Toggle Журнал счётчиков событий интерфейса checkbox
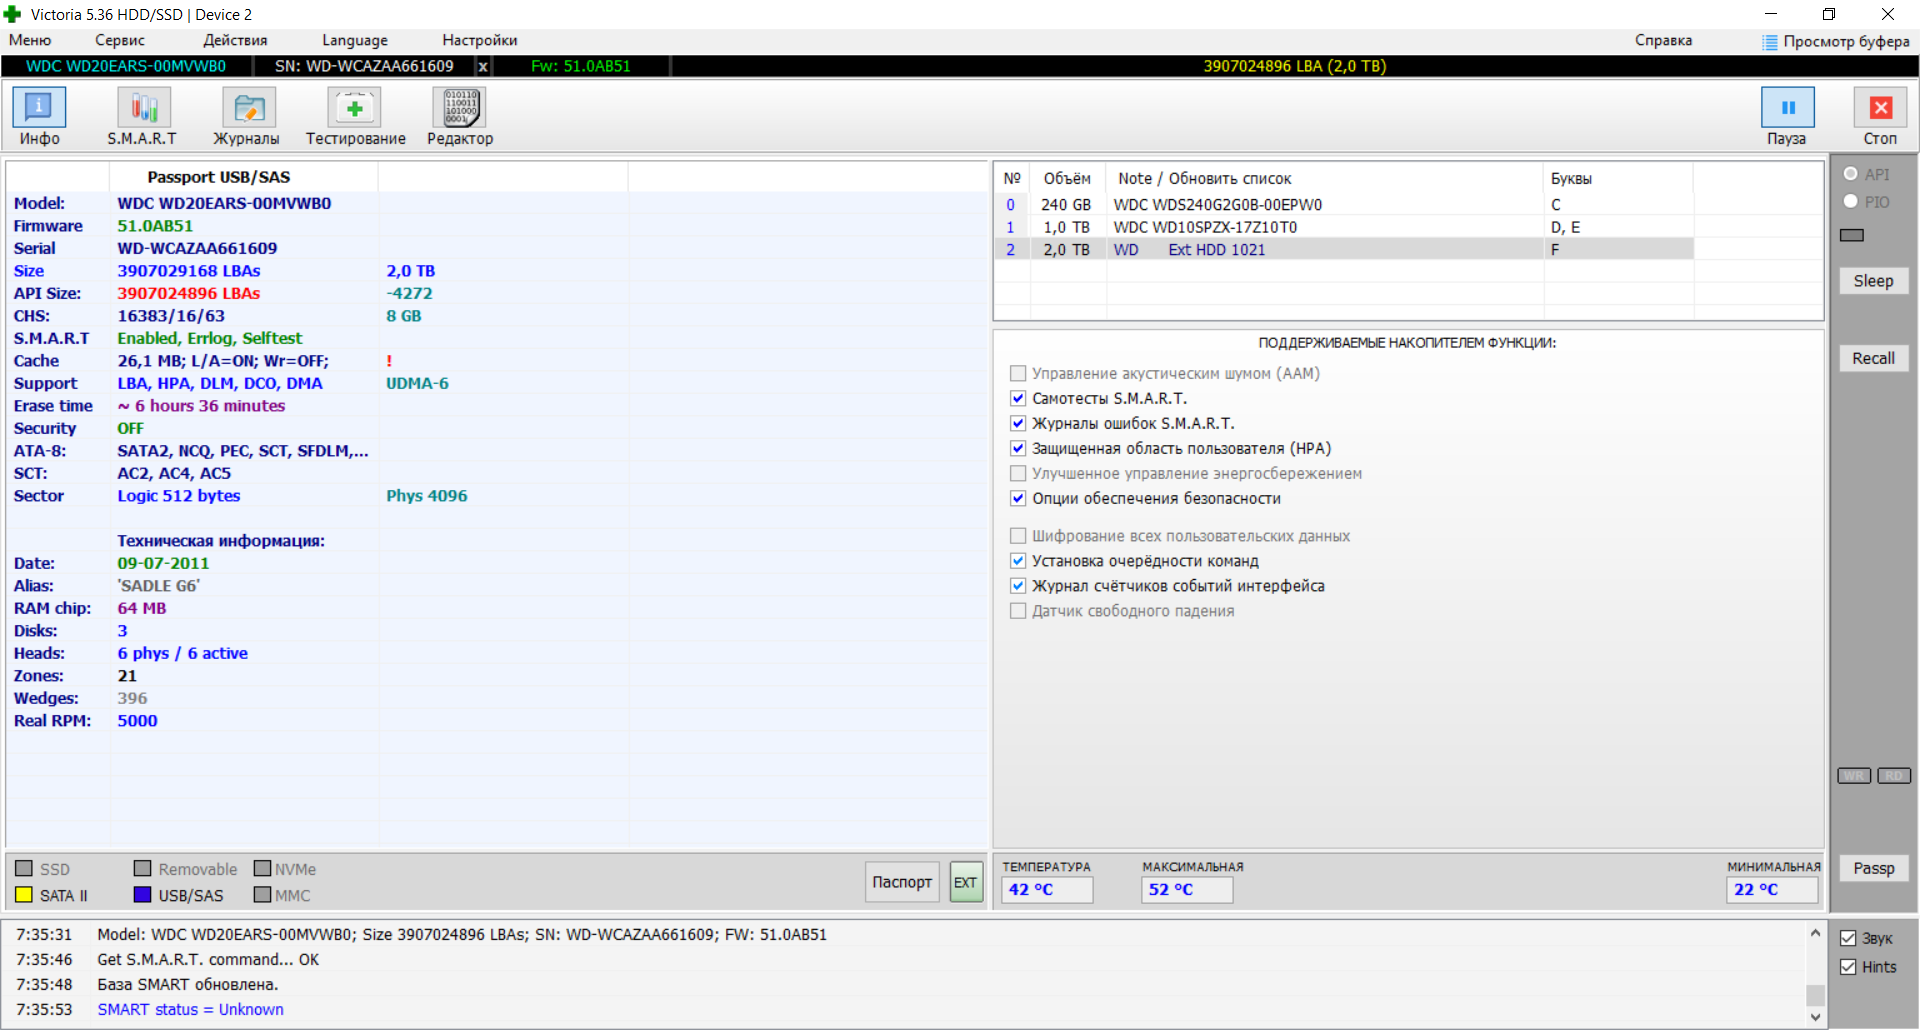 coord(1018,586)
